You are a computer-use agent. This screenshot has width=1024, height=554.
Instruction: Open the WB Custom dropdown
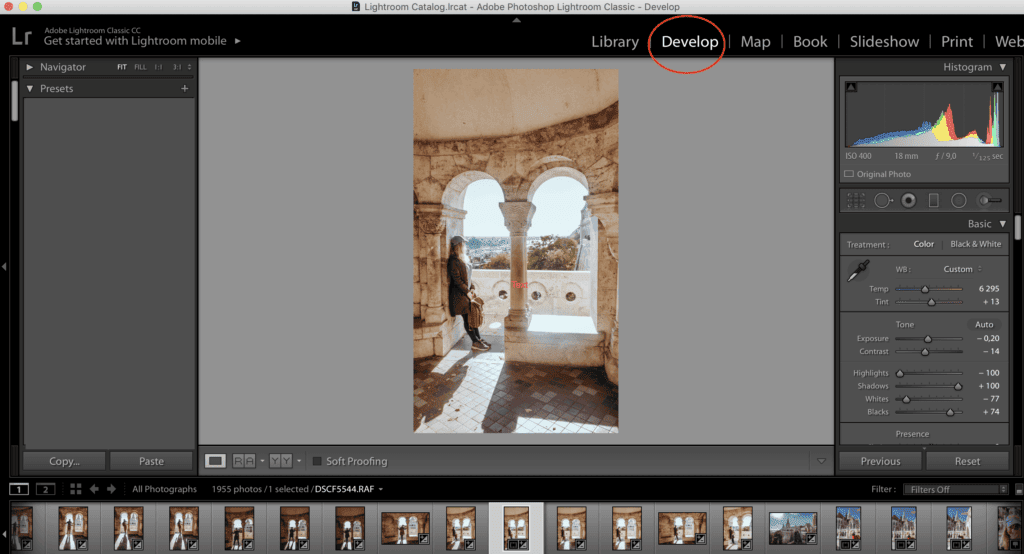click(962, 269)
